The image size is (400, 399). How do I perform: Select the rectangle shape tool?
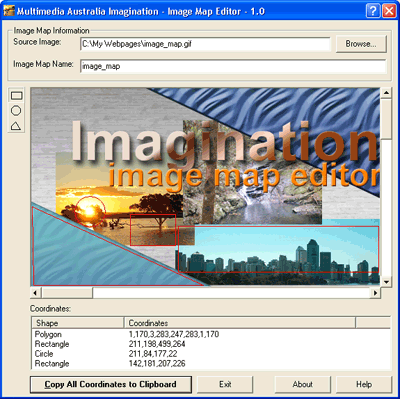coord(16,96)
